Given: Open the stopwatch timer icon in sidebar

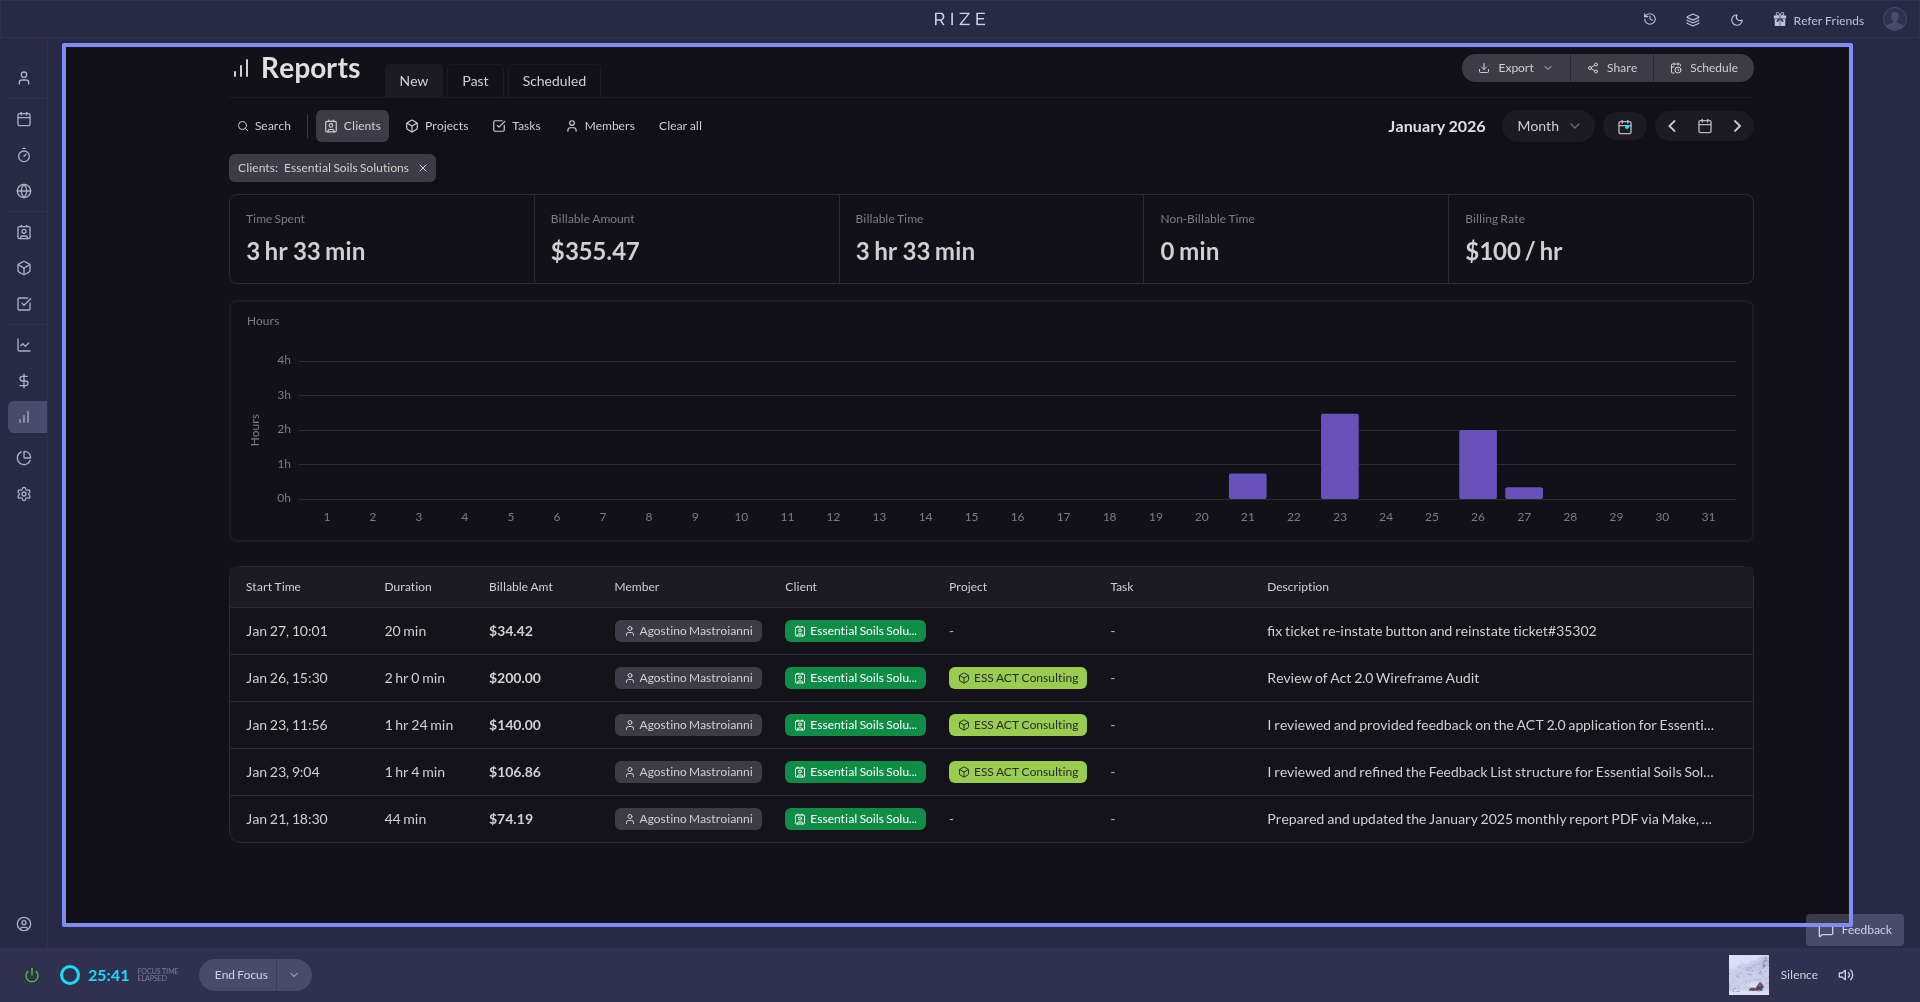Looking at the screenshot, I should pos(24,155).
